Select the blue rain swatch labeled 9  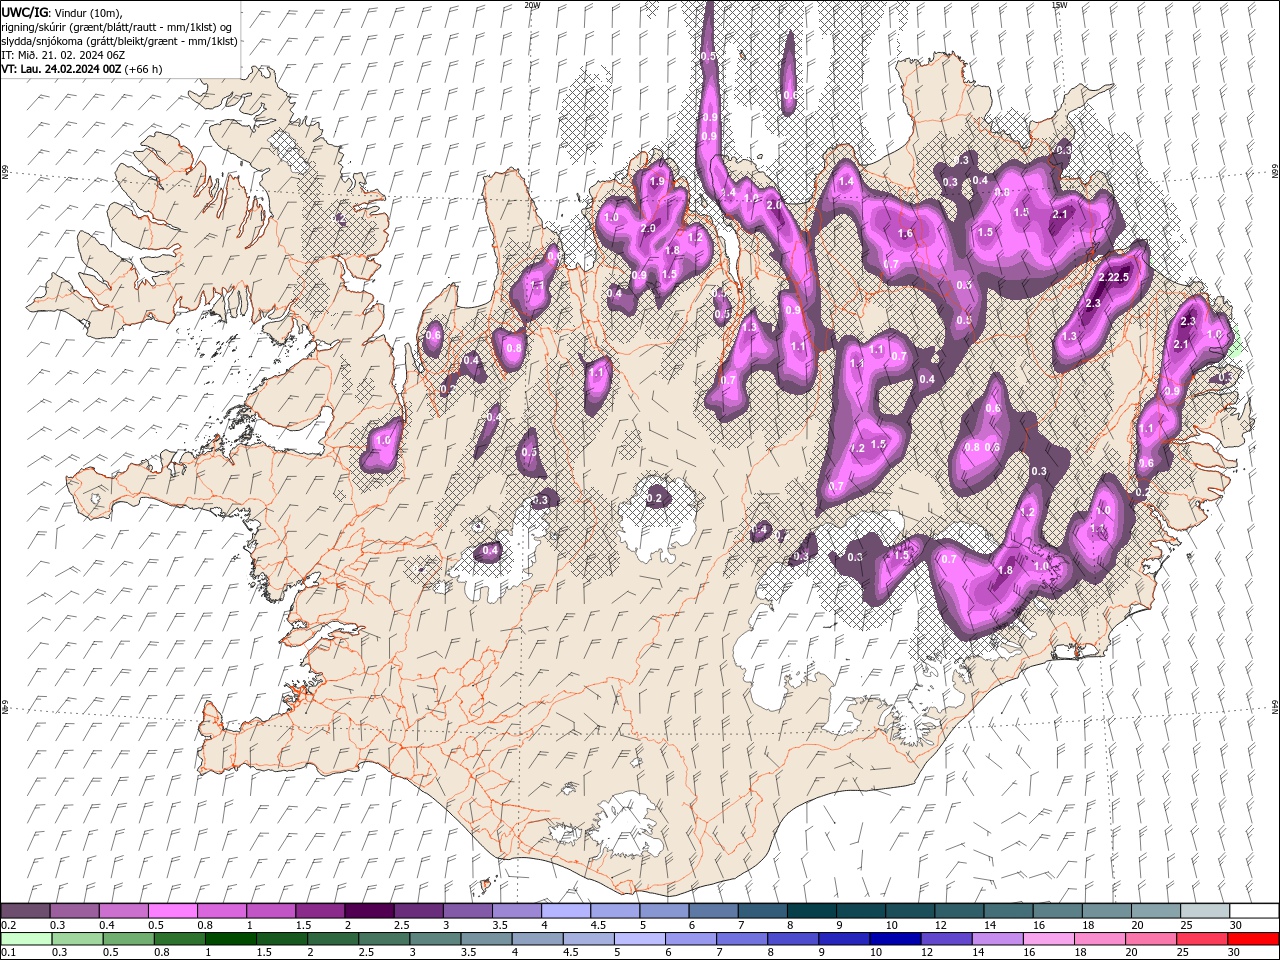(843, 939)
